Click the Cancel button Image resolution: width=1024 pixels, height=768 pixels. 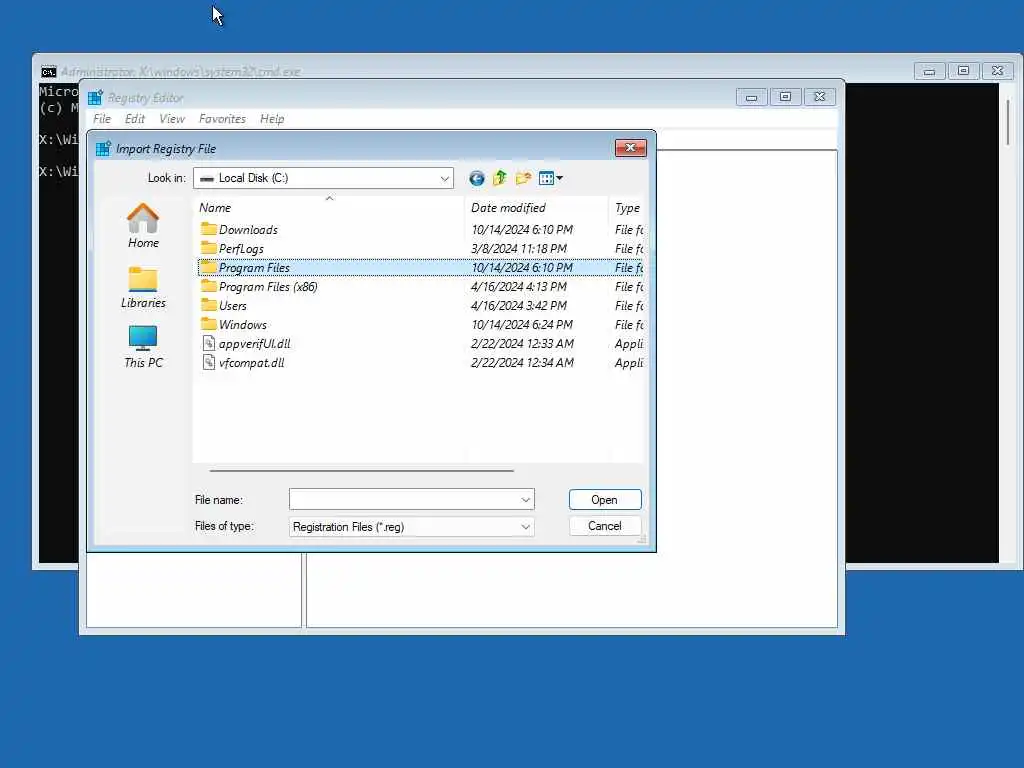pos(605,526)
